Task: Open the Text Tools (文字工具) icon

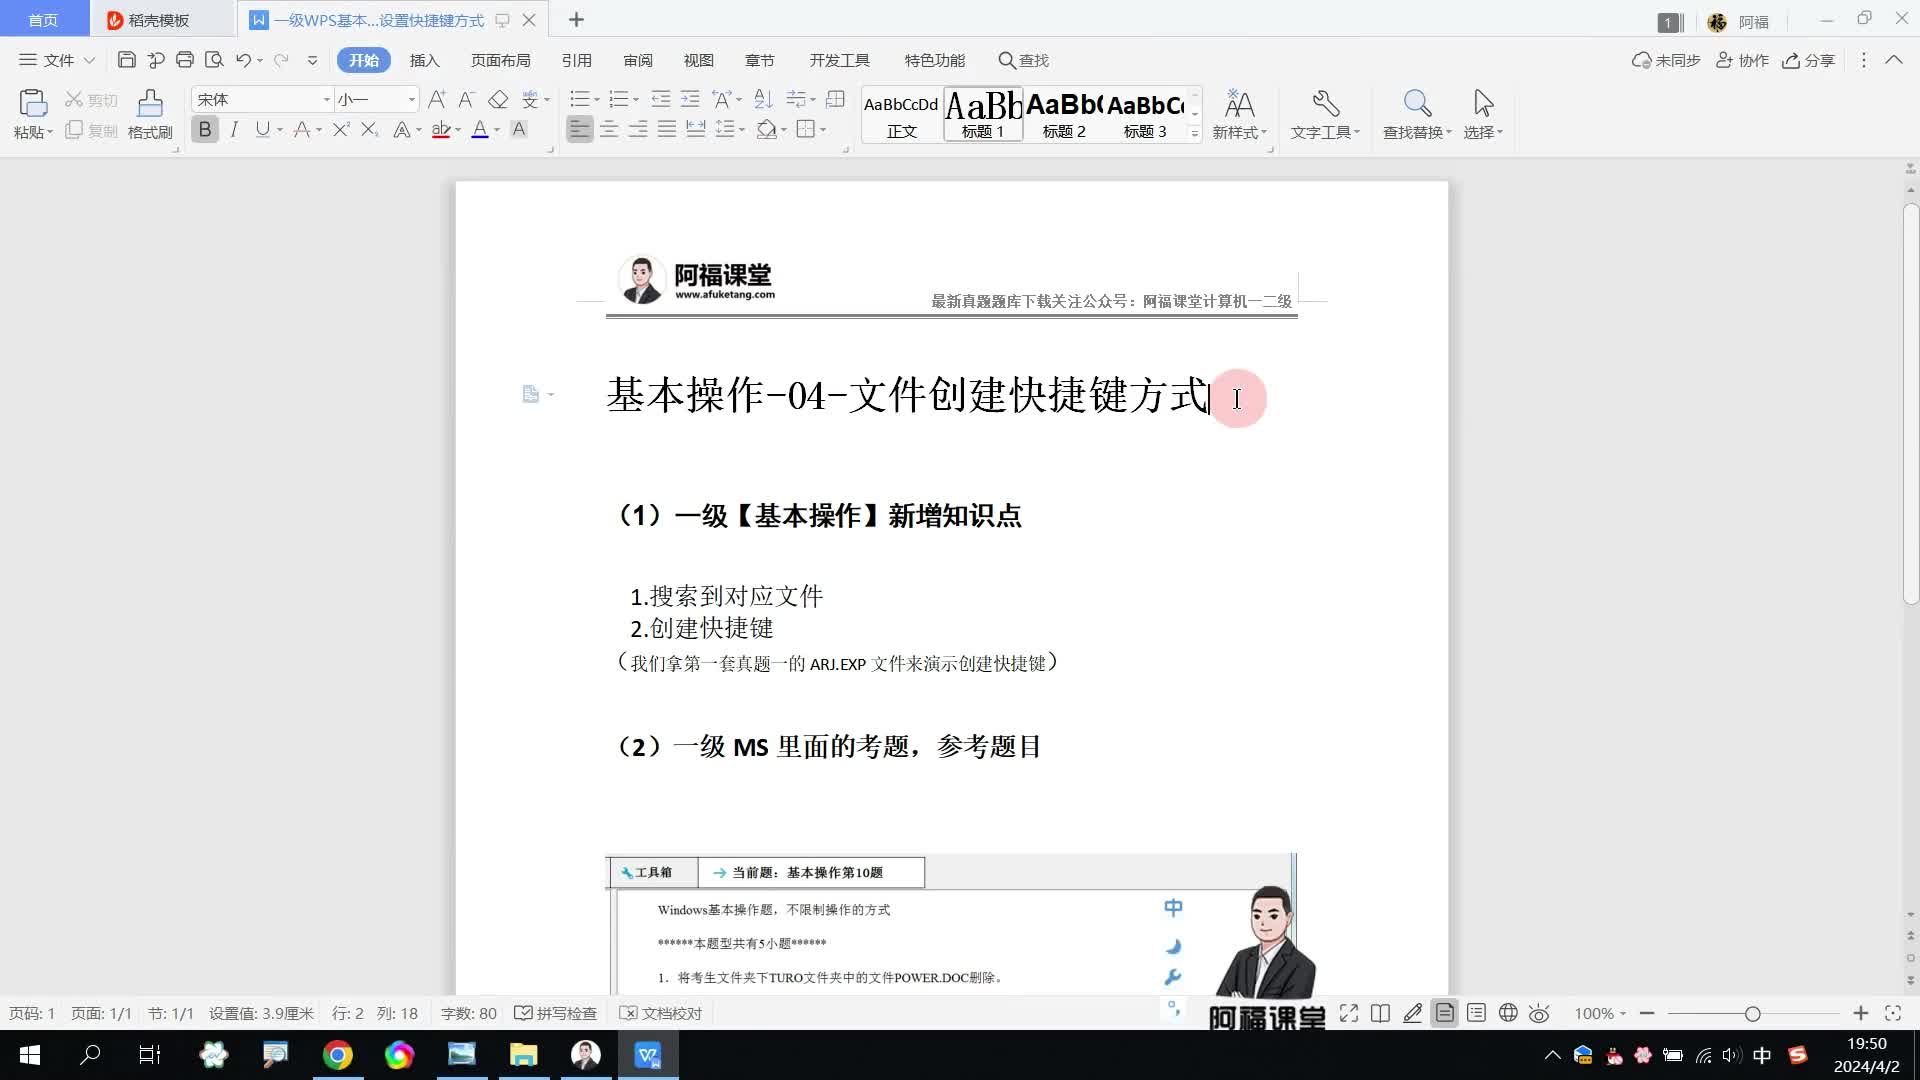Action: tap(1325, 104)
